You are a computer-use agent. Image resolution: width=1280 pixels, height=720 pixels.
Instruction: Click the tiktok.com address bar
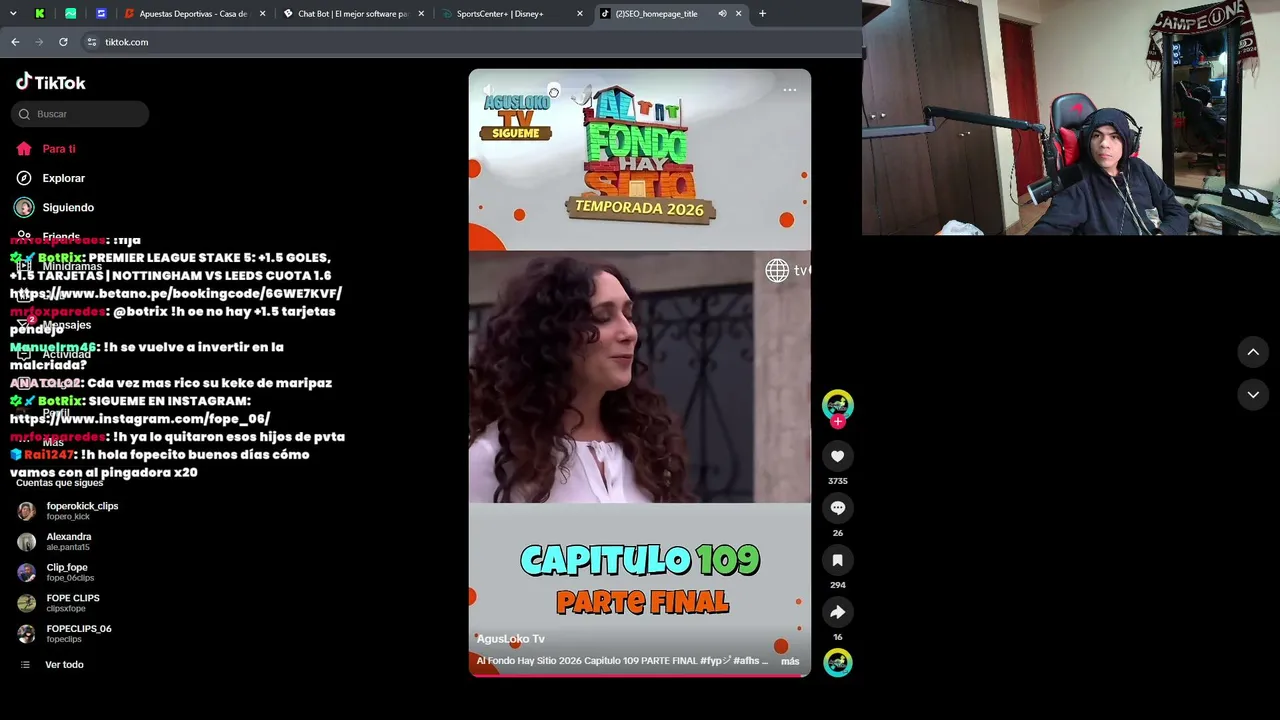[470, 42]
